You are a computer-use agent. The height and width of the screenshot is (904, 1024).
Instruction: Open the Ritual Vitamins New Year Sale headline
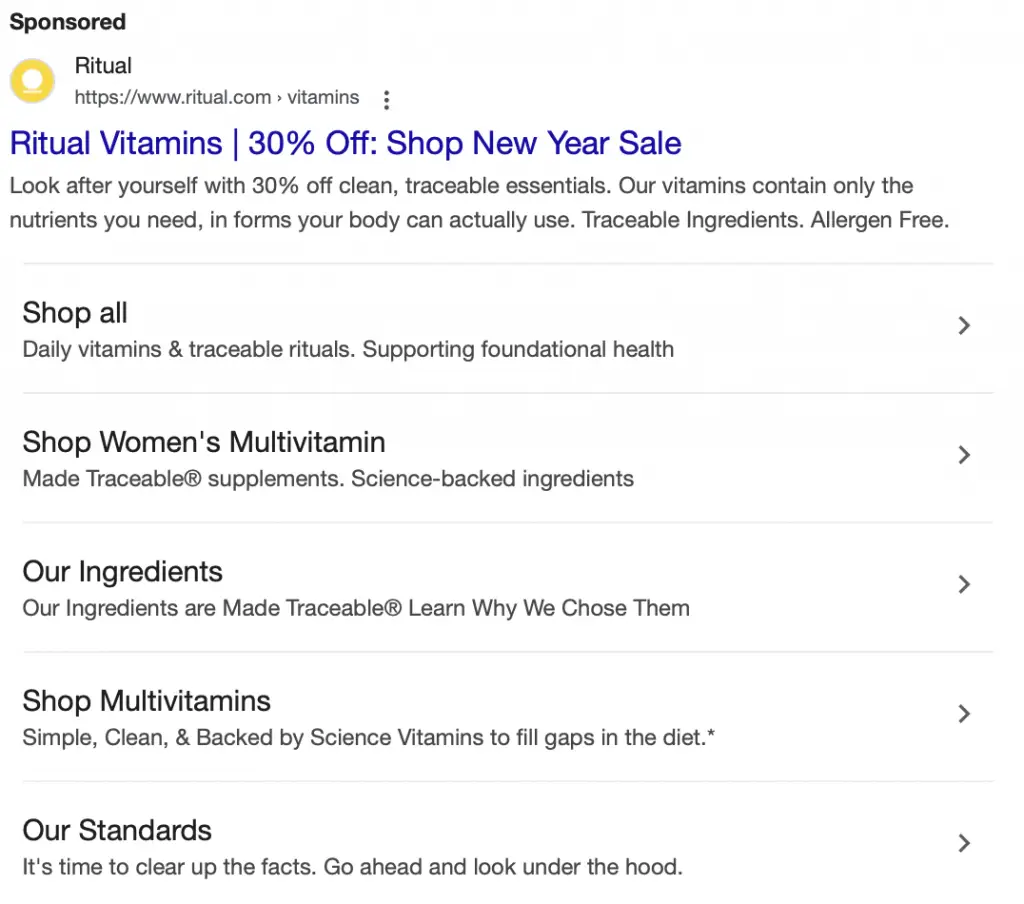pos(345,143)
